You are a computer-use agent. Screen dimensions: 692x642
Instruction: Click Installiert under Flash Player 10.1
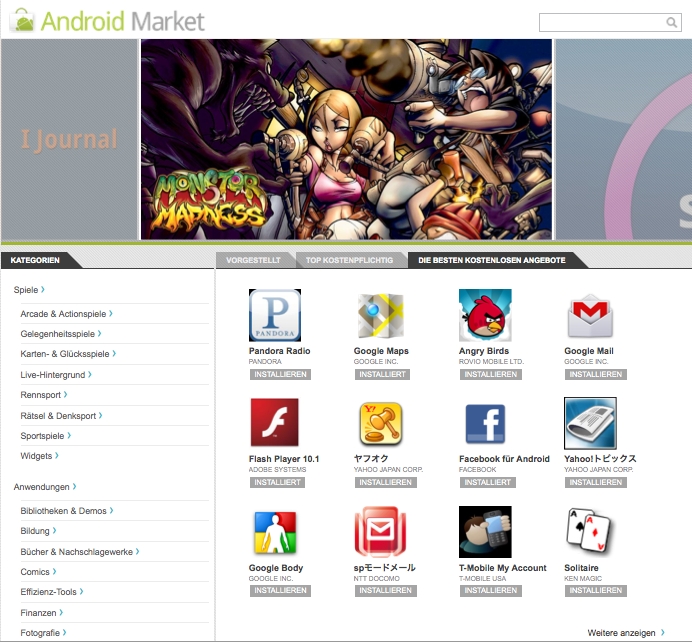tap(277, 483)
